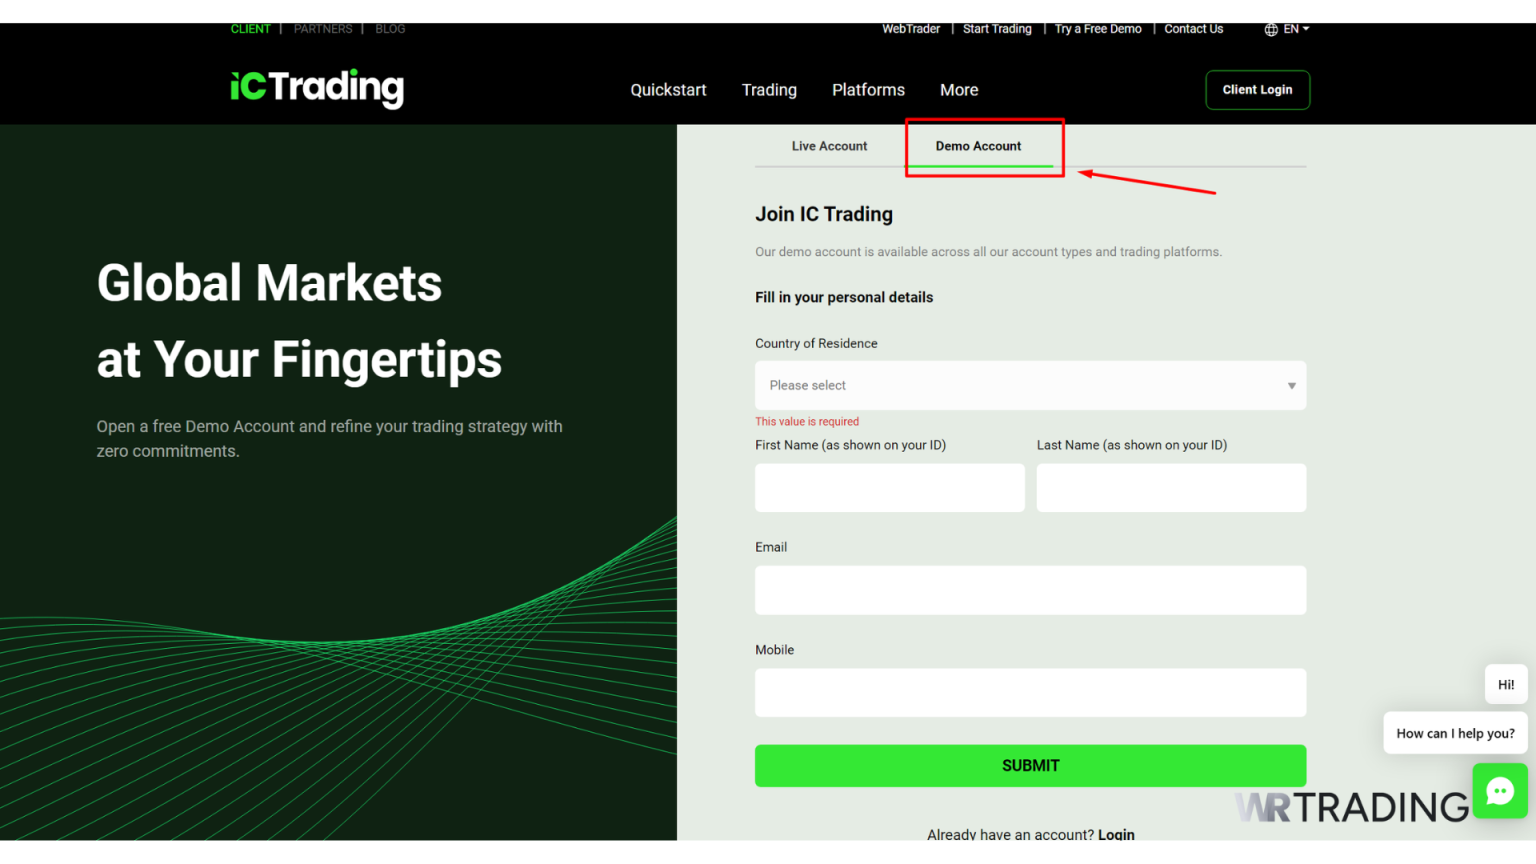1536x864 pixels.
Task: Click the SUBMIT button
Action: click(x=1030, y=765)
